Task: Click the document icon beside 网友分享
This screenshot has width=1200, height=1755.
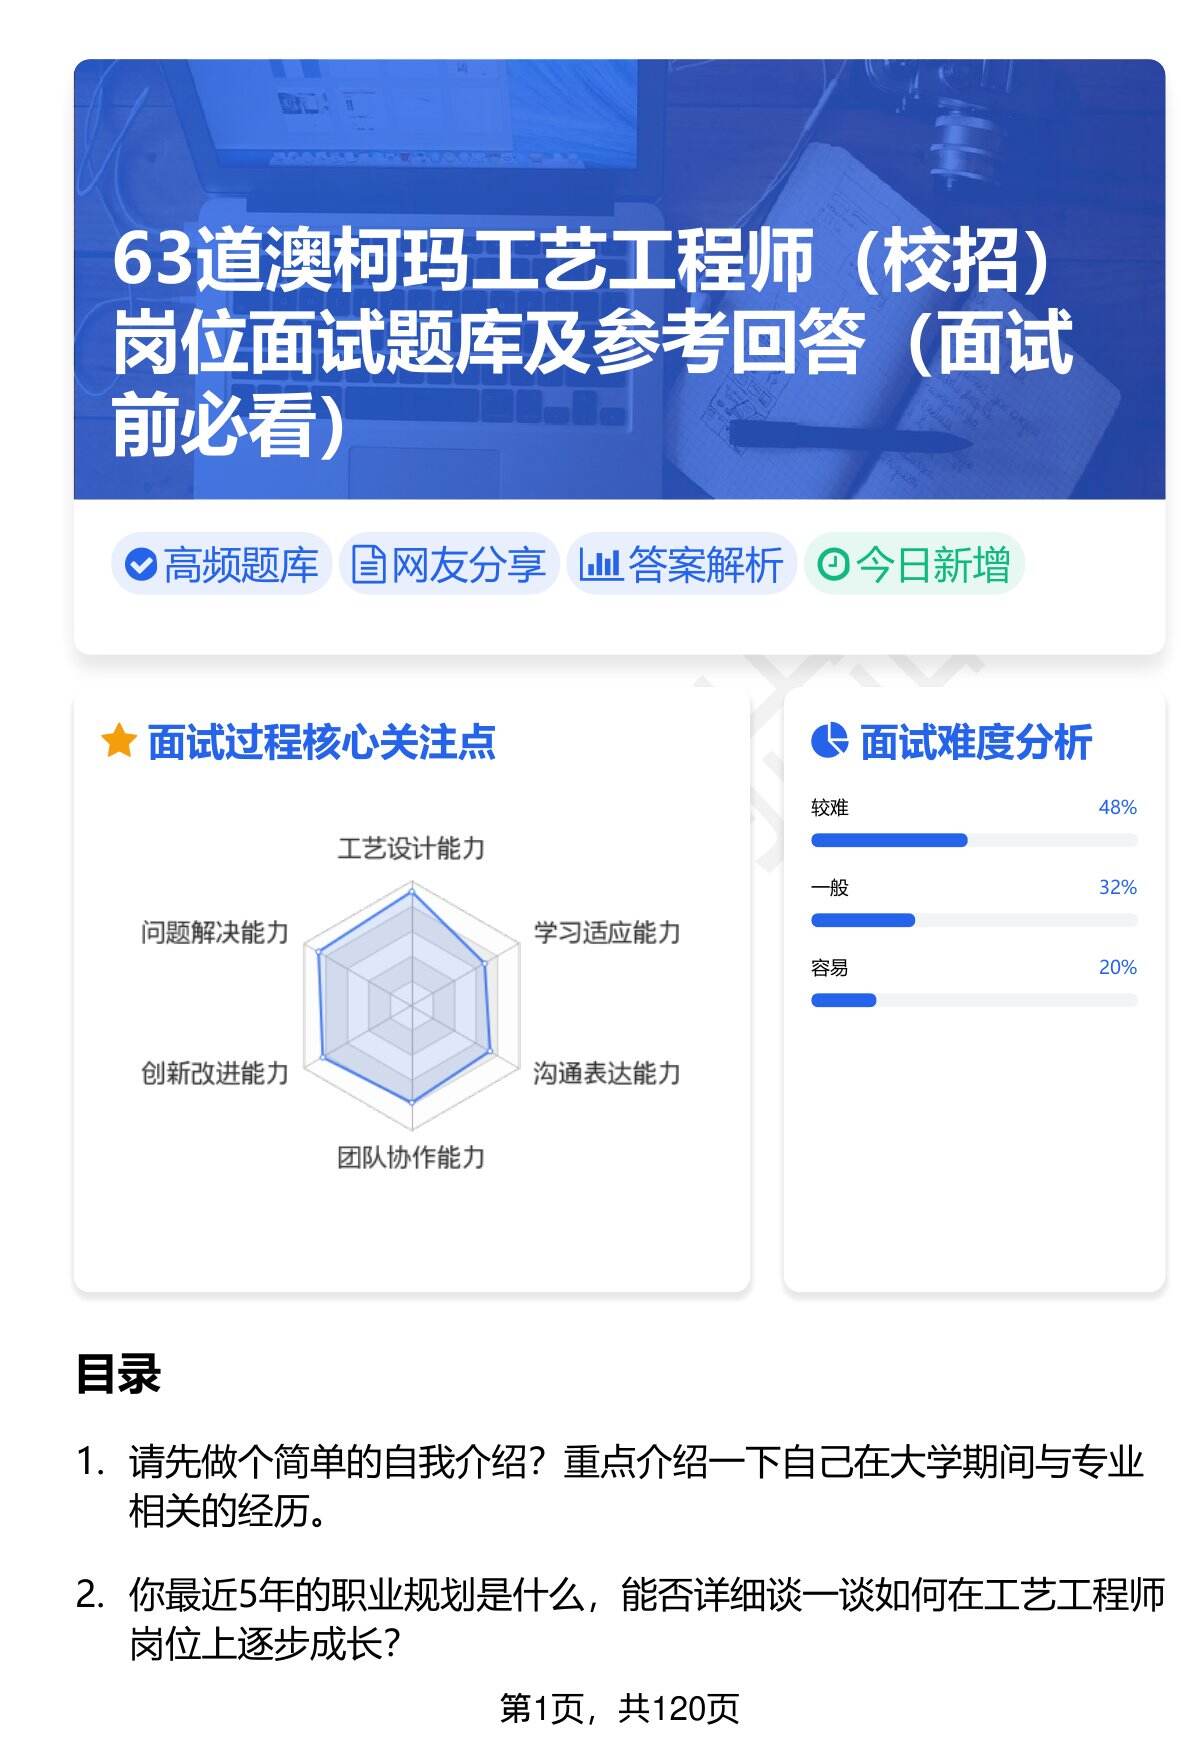Action: (368, 565)
